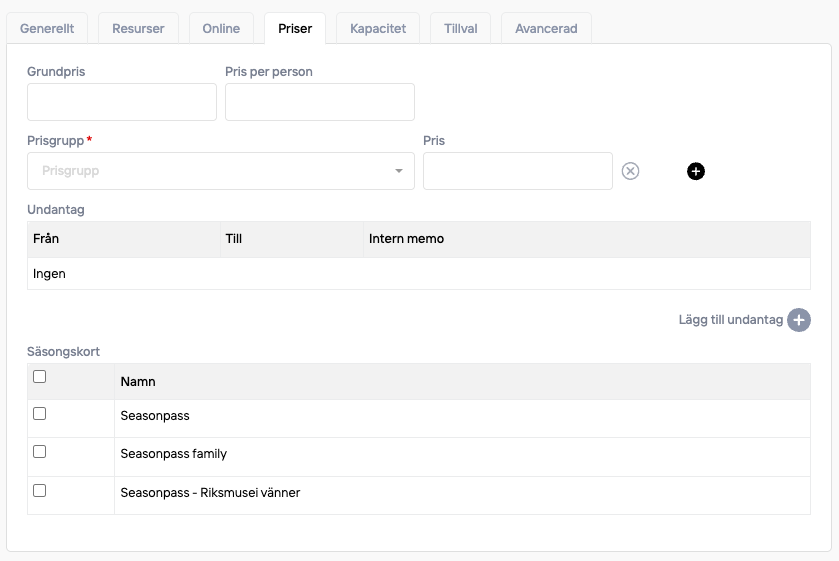Click the Pris input next to Prisgrupp
This screenshot has width=839, height=561.
(517, 171)
